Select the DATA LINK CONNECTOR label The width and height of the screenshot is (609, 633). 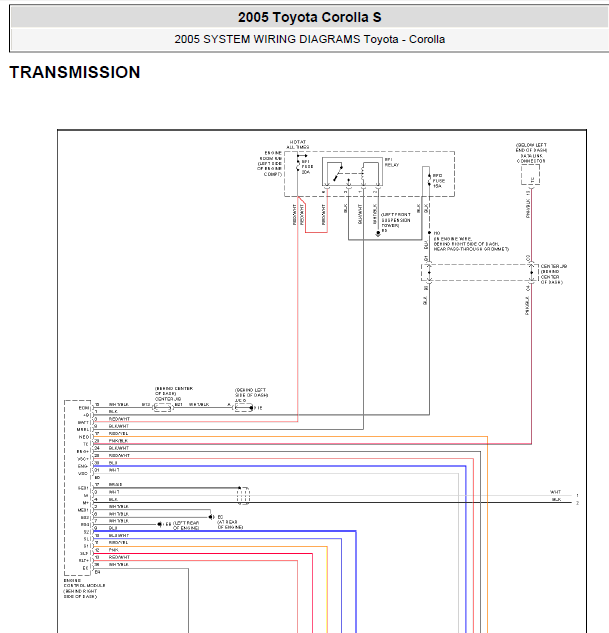point(531,158)
